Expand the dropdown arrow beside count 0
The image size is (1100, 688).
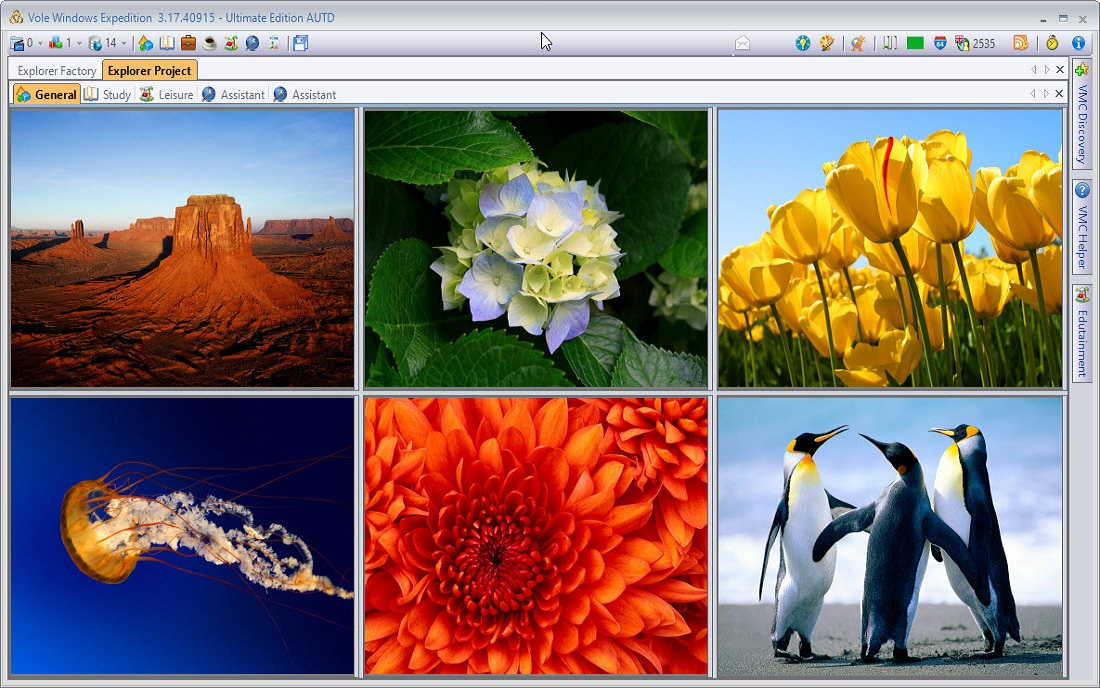click(x=40, y=44)
